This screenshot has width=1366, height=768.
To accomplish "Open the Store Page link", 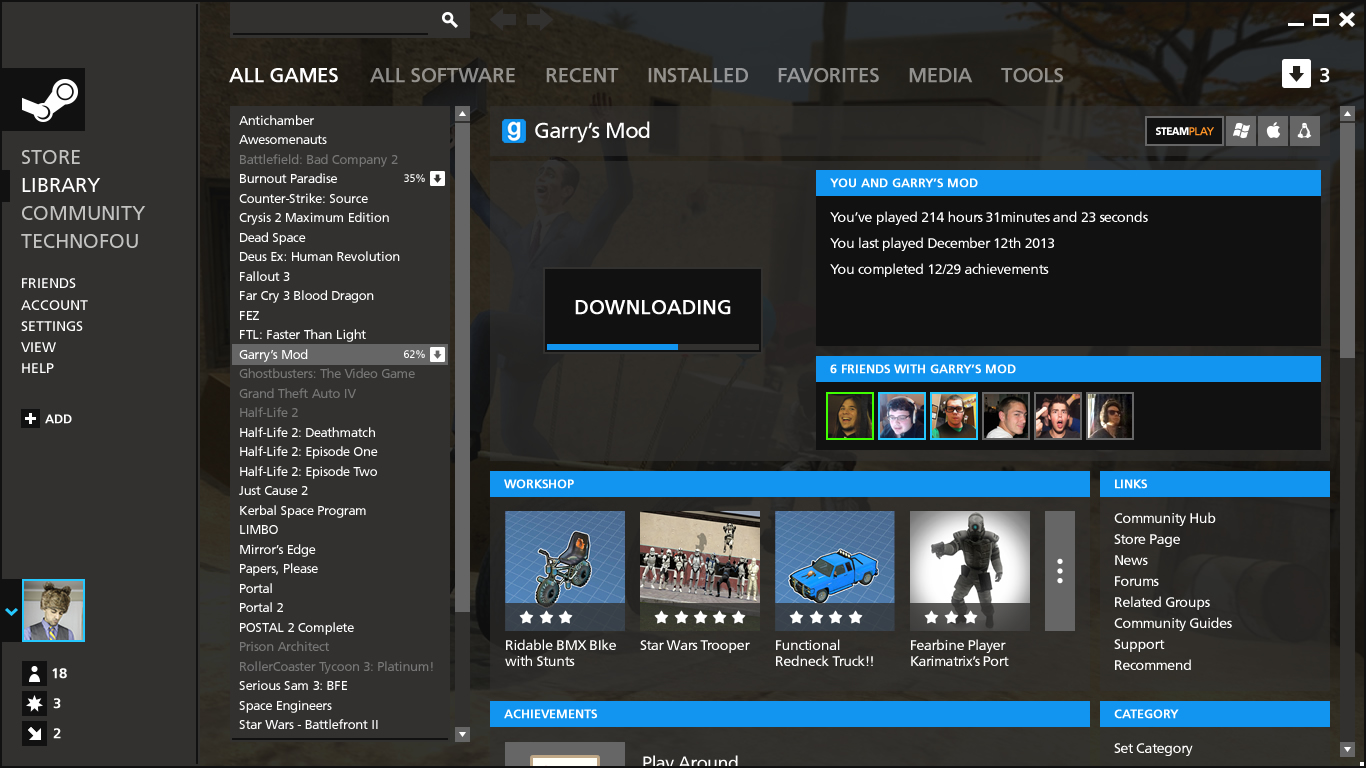I will point(1147,539).
